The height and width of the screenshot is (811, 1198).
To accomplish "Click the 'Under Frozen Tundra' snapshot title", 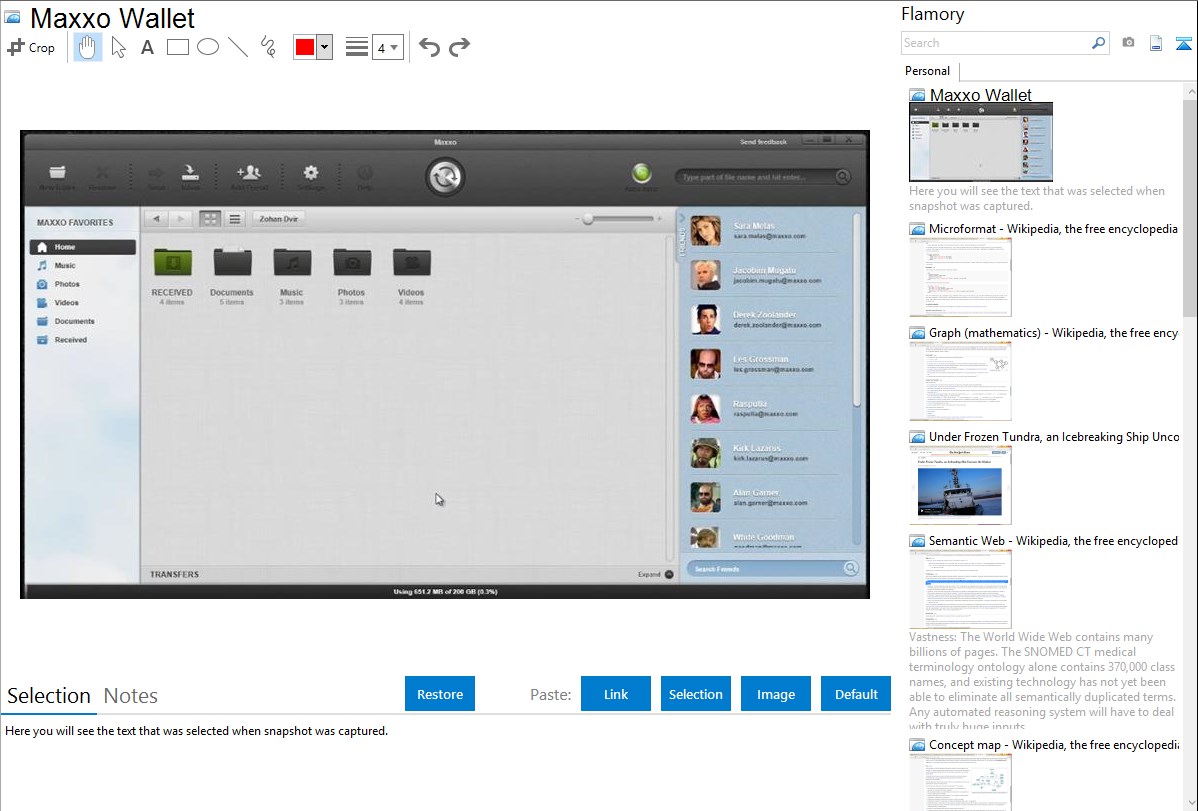I will 1054,437.
